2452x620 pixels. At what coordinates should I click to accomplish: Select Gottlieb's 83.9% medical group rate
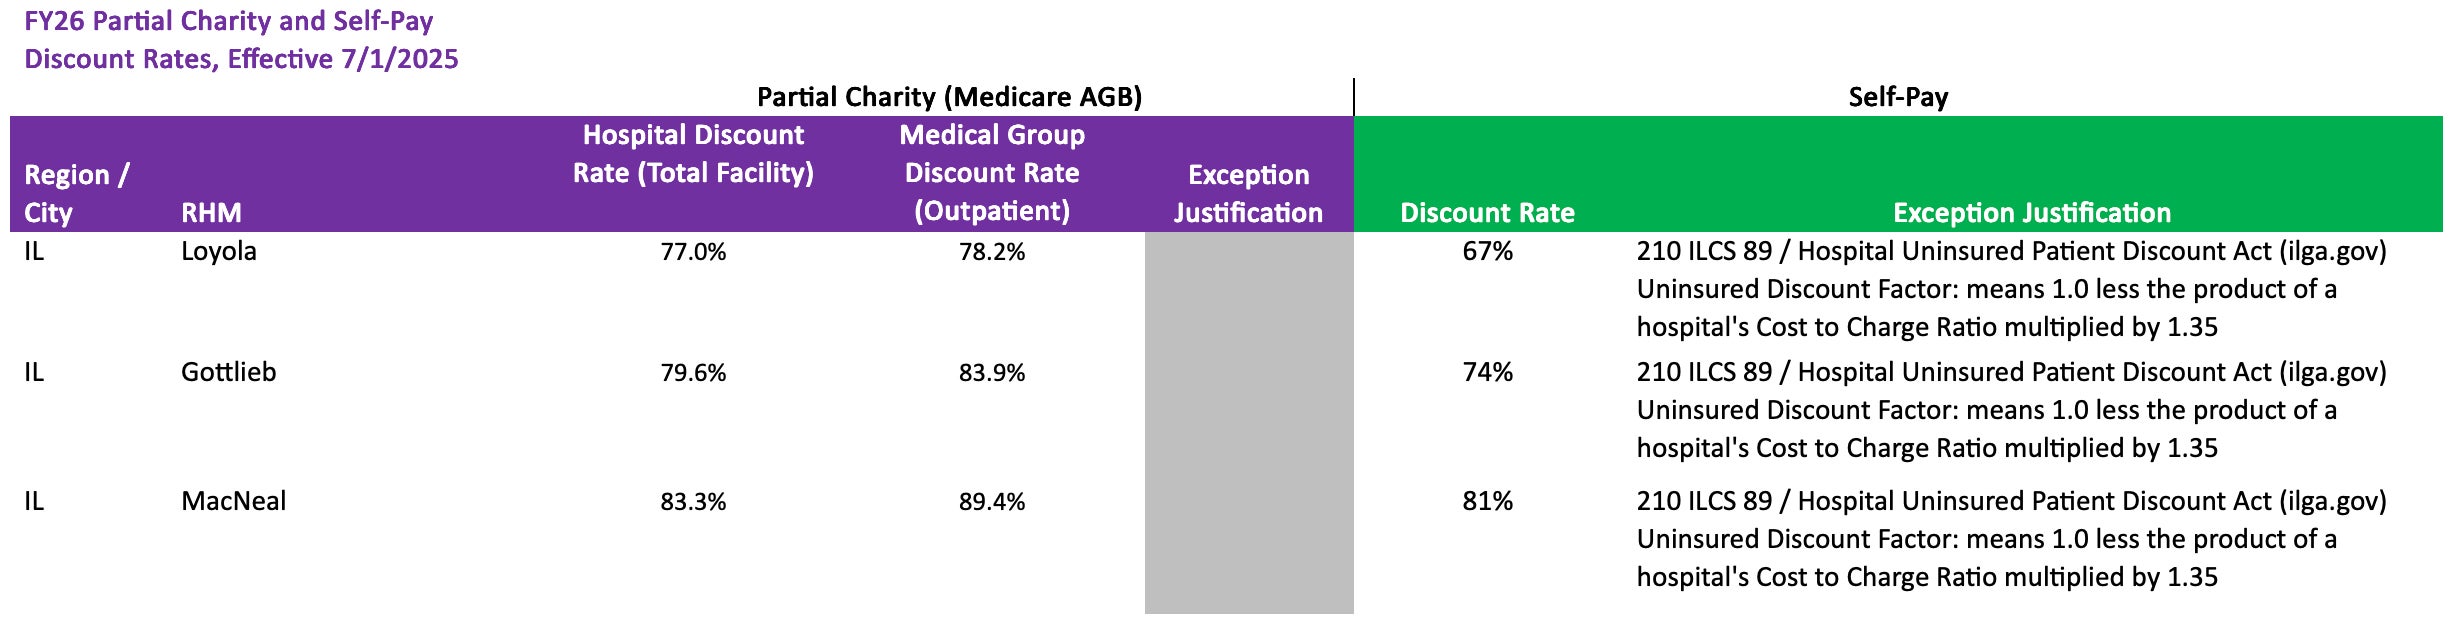click(991, 373)
